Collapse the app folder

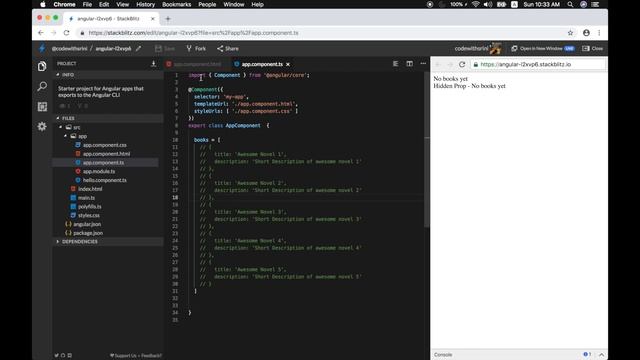(x=65, y=136)
